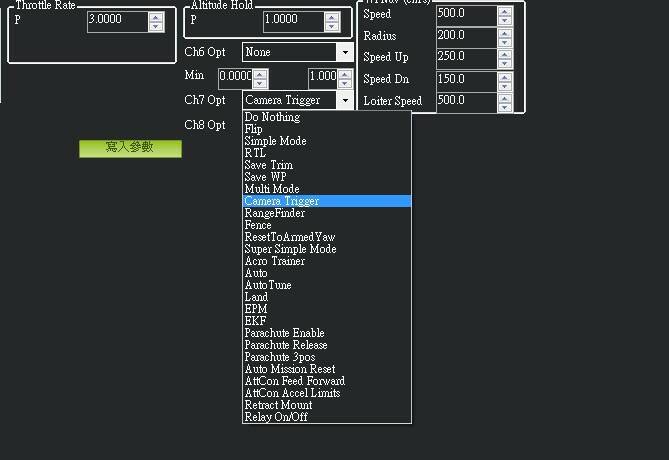Viewport: 669px width, 460px height.
Task: Select Save WP list entry
Action: 265,177
